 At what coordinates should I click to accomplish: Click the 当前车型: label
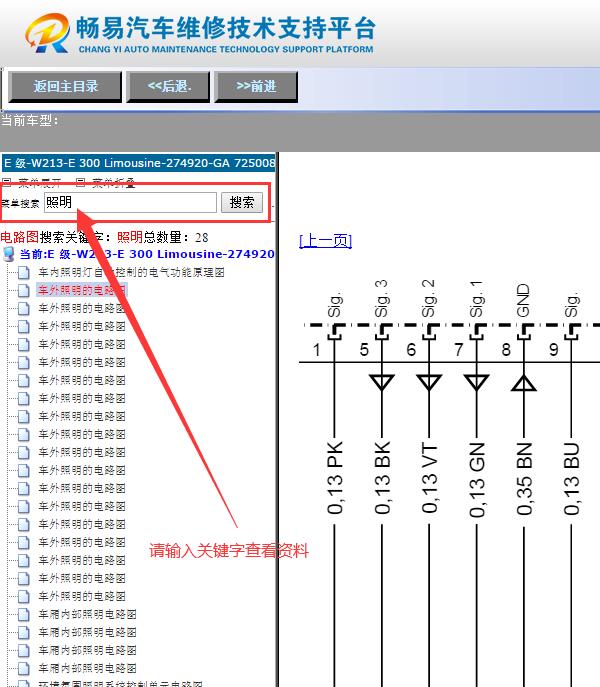coord(29,120)
